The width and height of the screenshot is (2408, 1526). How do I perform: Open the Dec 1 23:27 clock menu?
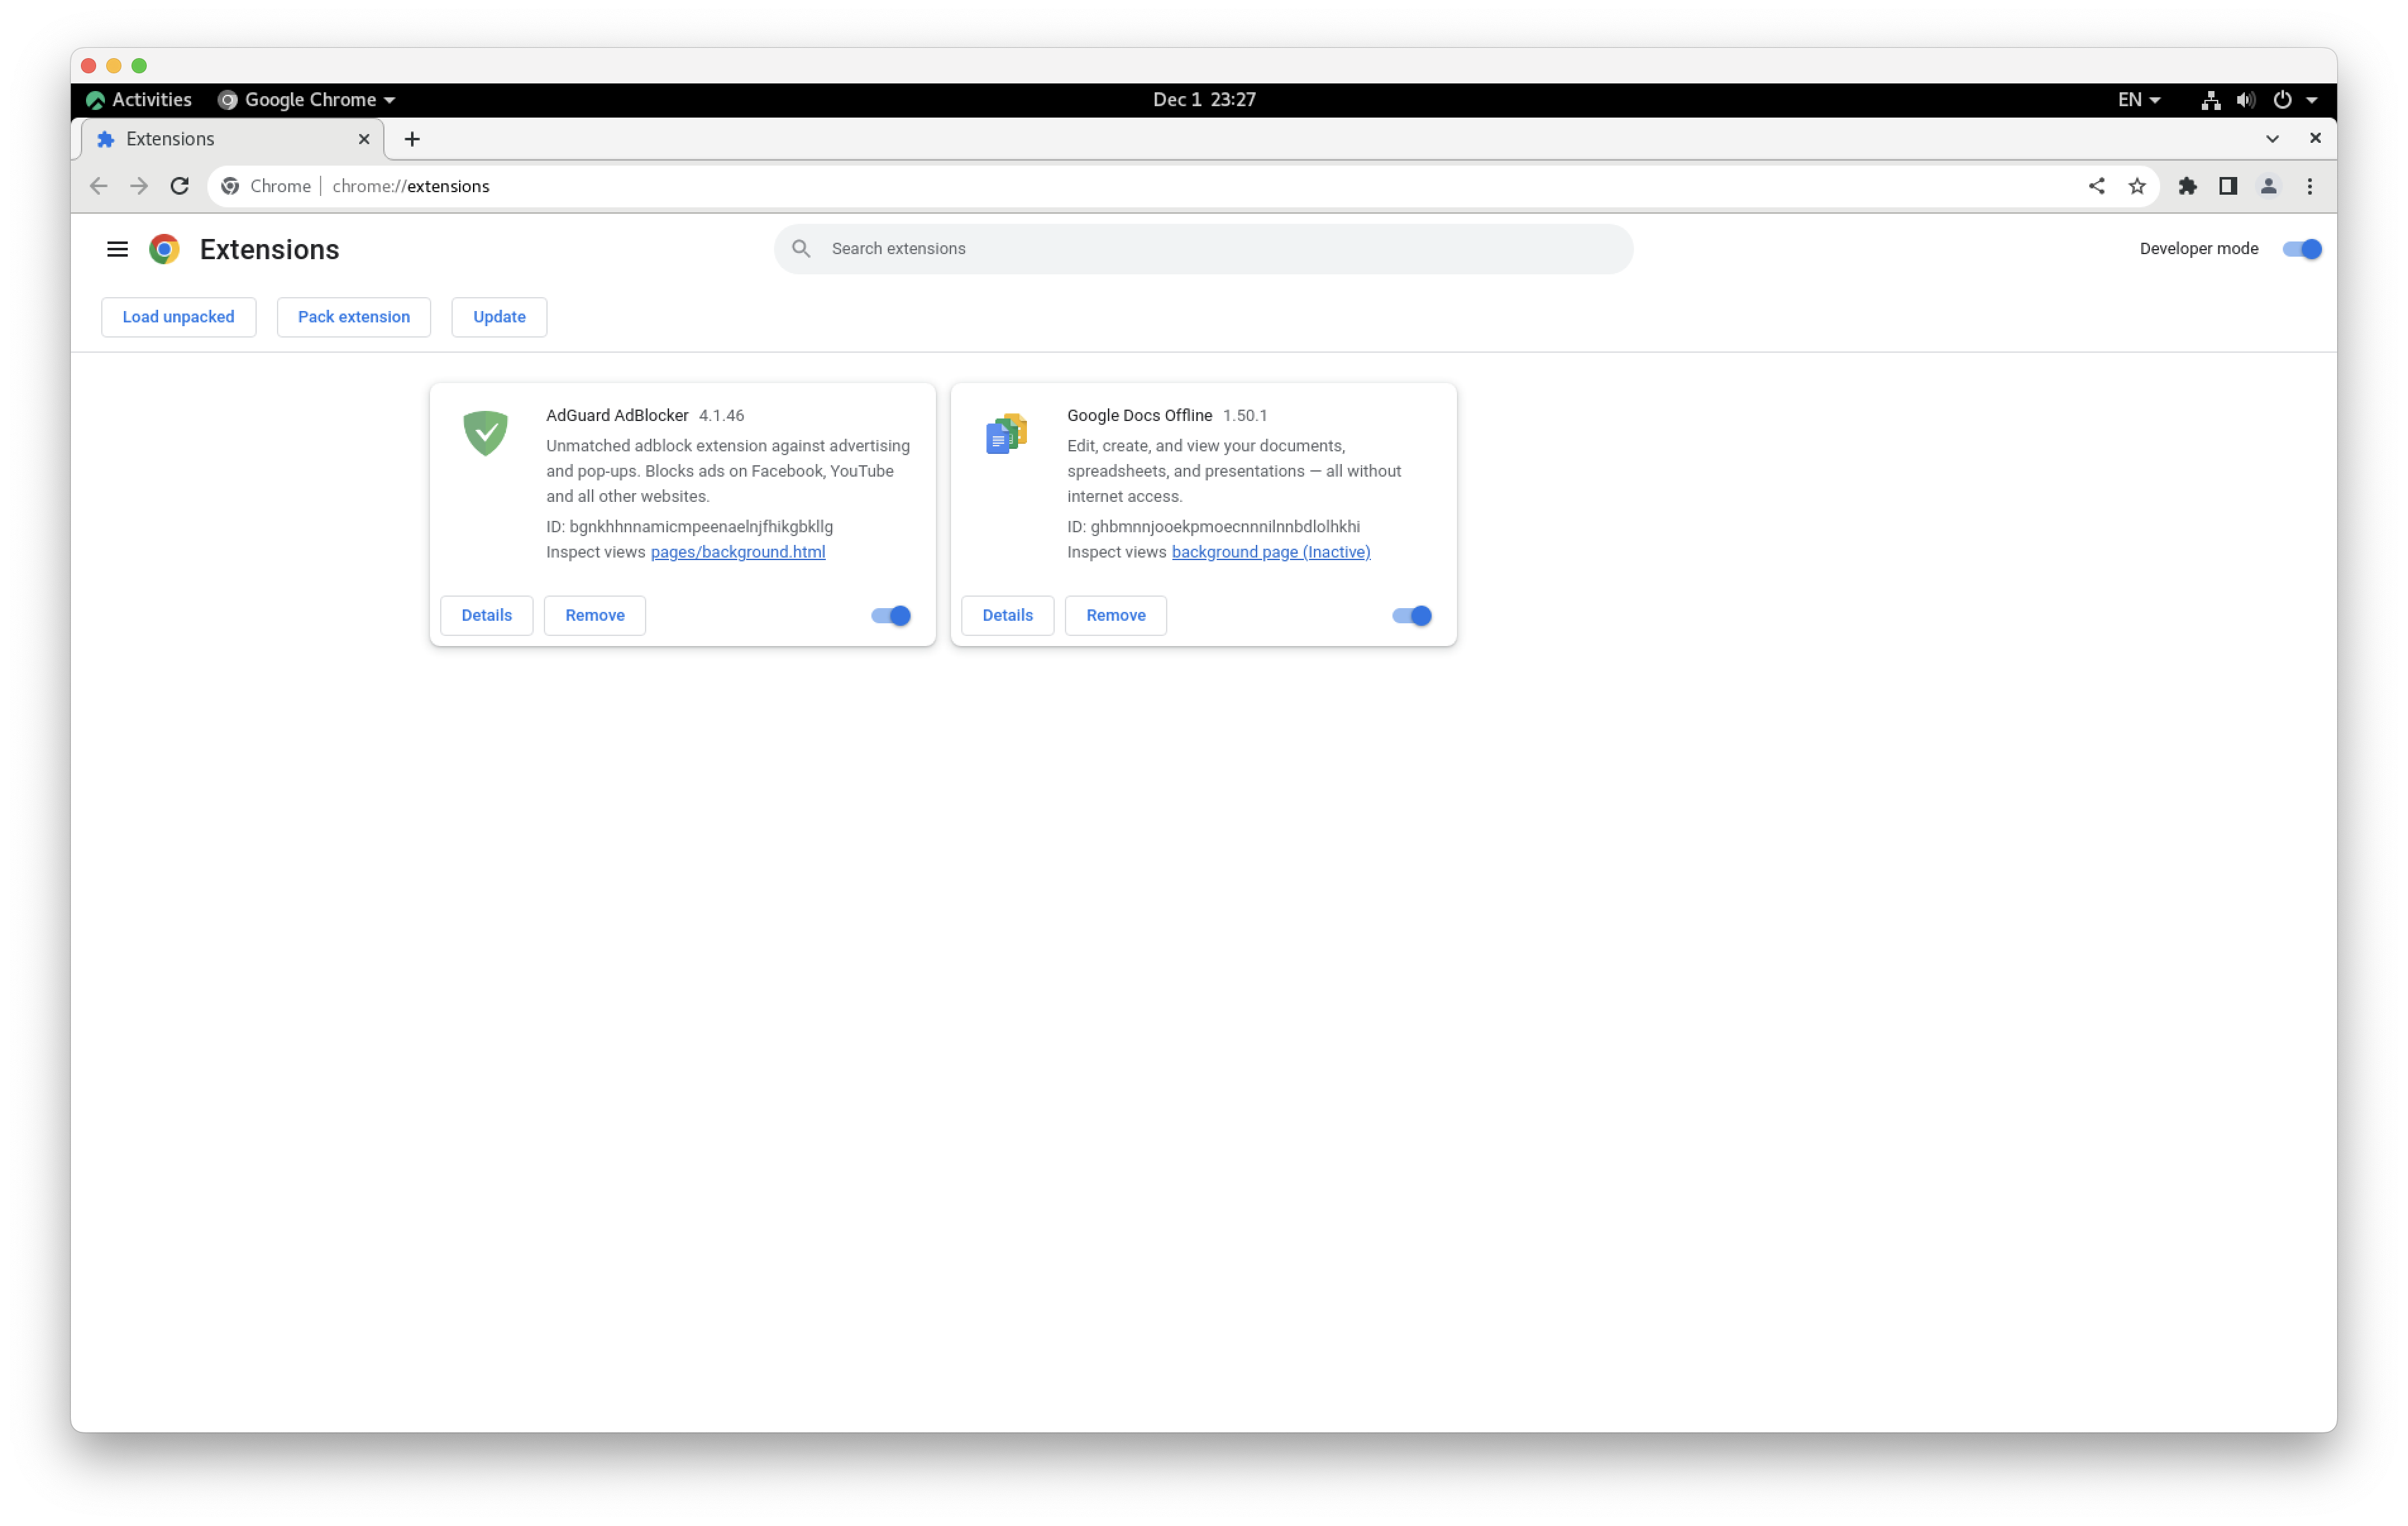pos(1204,100)
